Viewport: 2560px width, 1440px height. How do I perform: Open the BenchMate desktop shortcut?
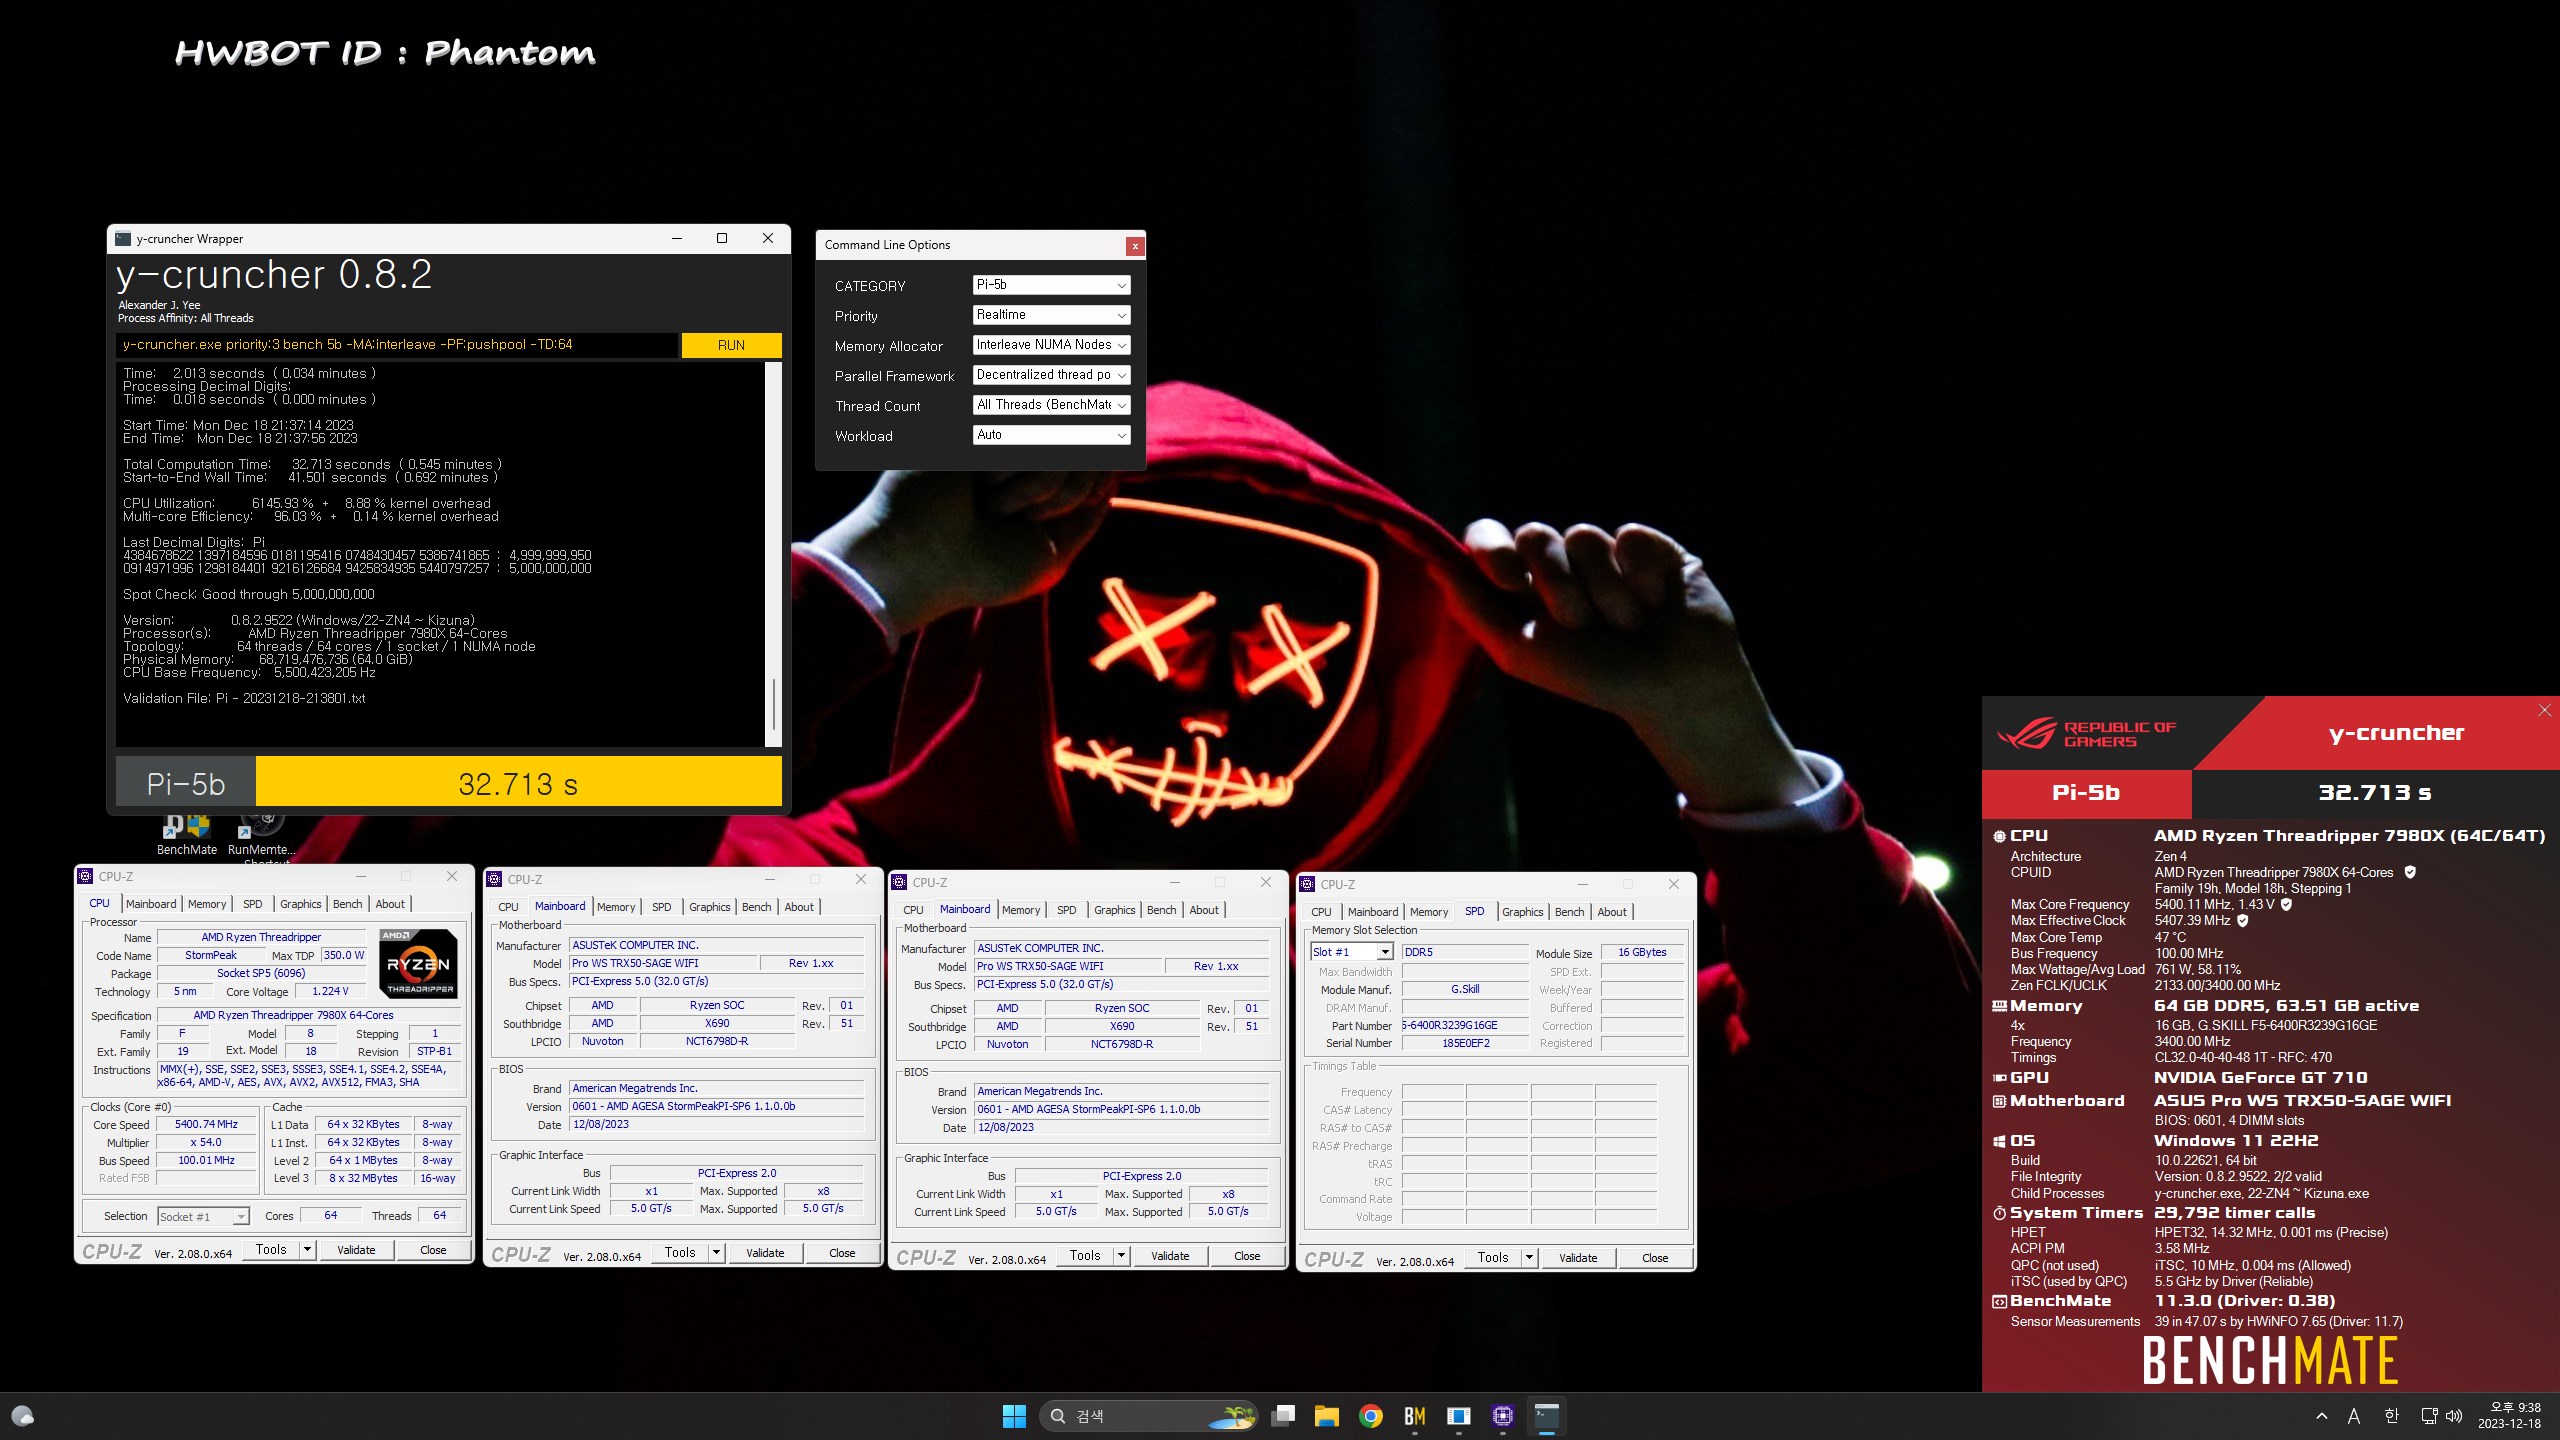tap(186, 836)
